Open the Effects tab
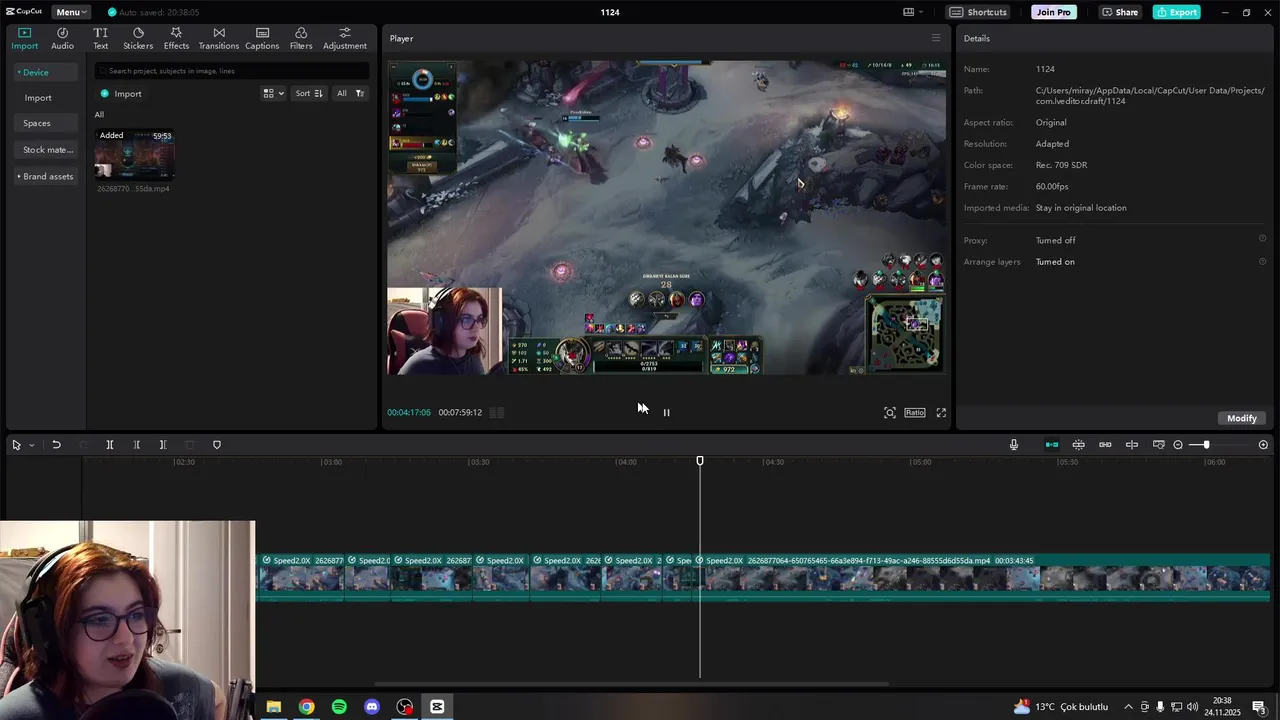This screenshot has height=720, width=1280. coord(176,38)
